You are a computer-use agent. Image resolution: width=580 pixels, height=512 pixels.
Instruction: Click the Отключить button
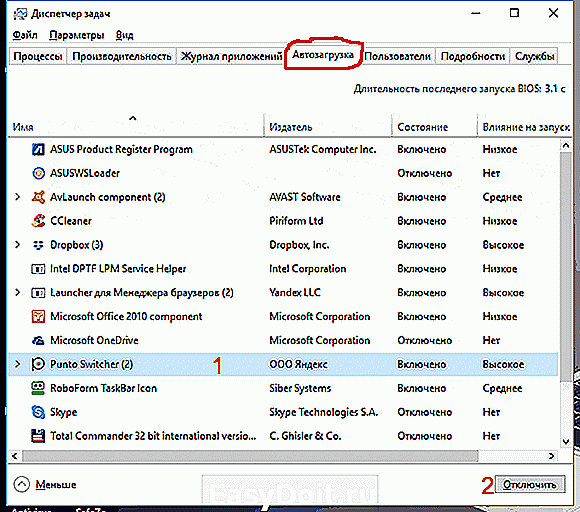tap(530, 484)
